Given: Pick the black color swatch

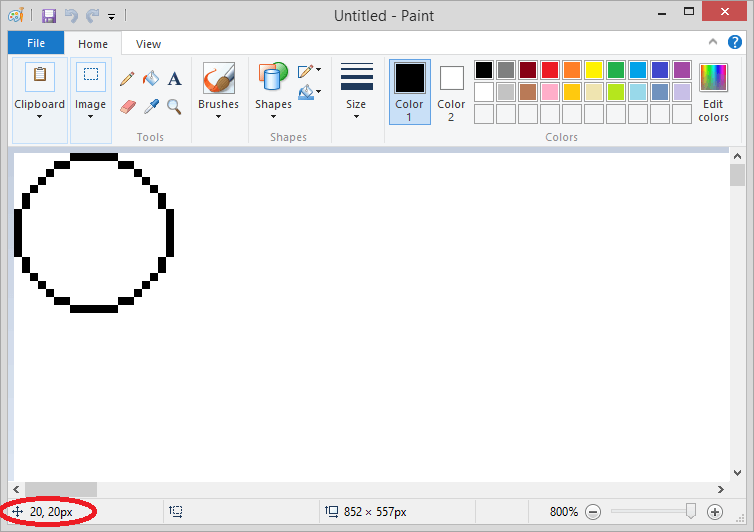Looking at the screenshot, I should [x=484, y=70].
